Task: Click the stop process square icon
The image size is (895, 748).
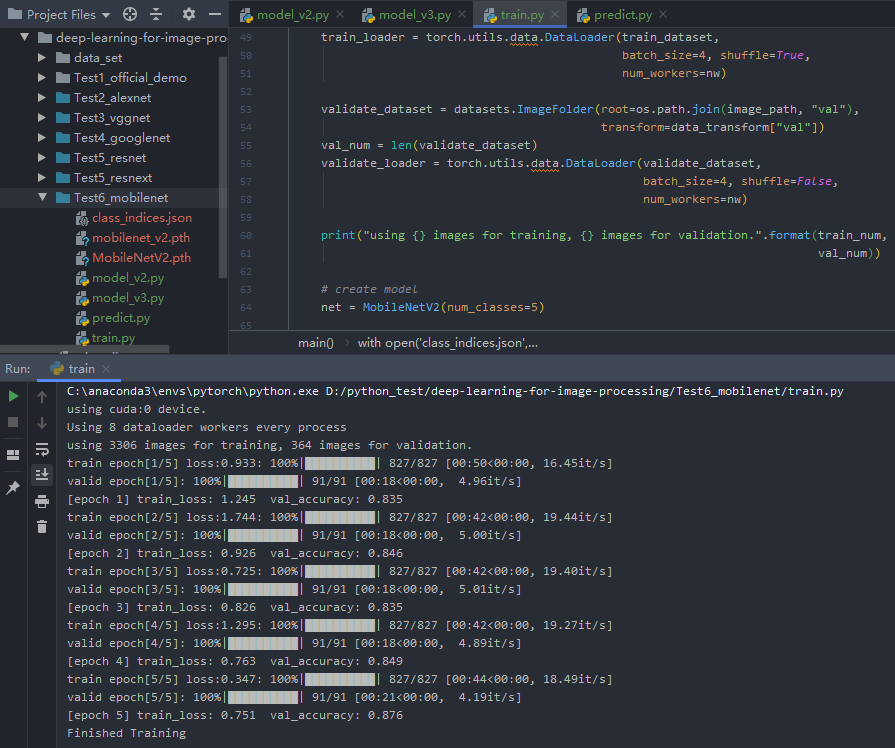Action: pyautogui.click(x=13, y=423)
